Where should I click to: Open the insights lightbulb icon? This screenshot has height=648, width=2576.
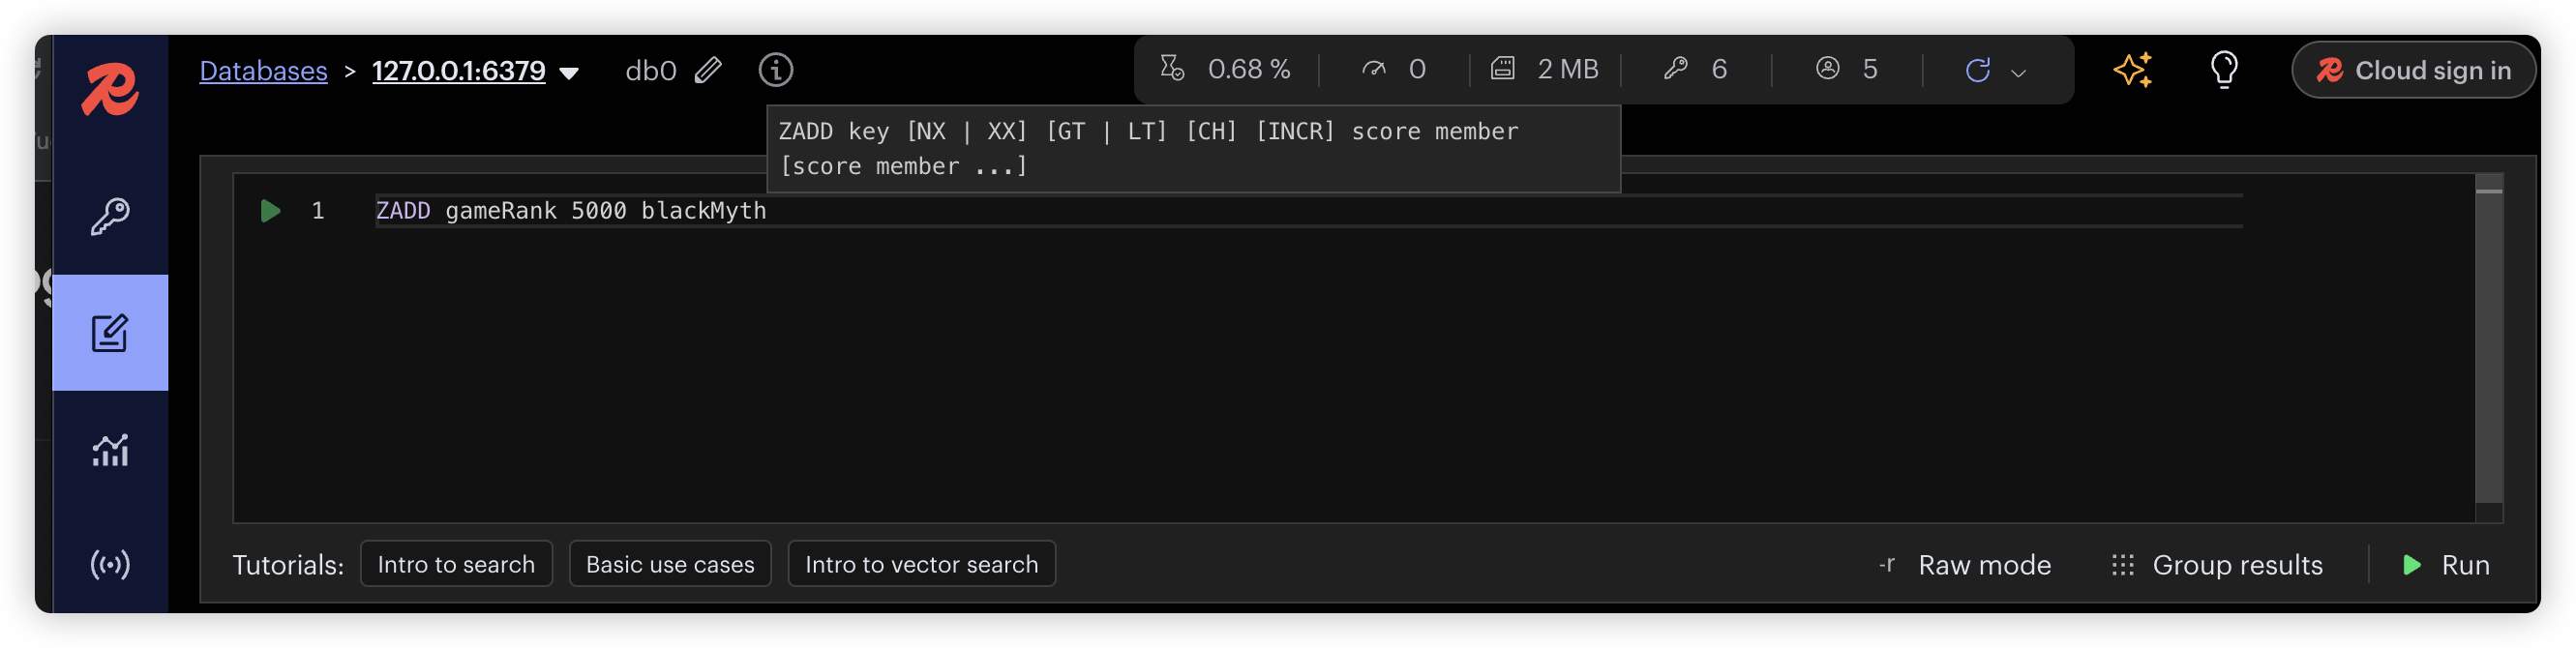coord(2224,70)
